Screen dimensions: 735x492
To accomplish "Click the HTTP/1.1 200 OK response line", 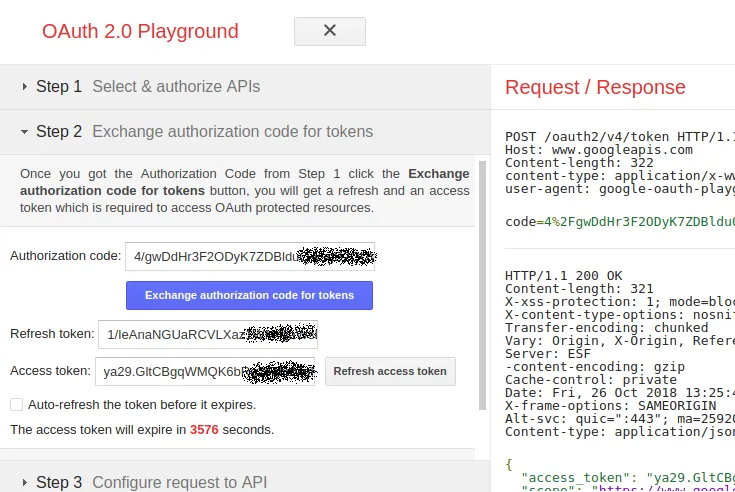I will coord(564,276).
